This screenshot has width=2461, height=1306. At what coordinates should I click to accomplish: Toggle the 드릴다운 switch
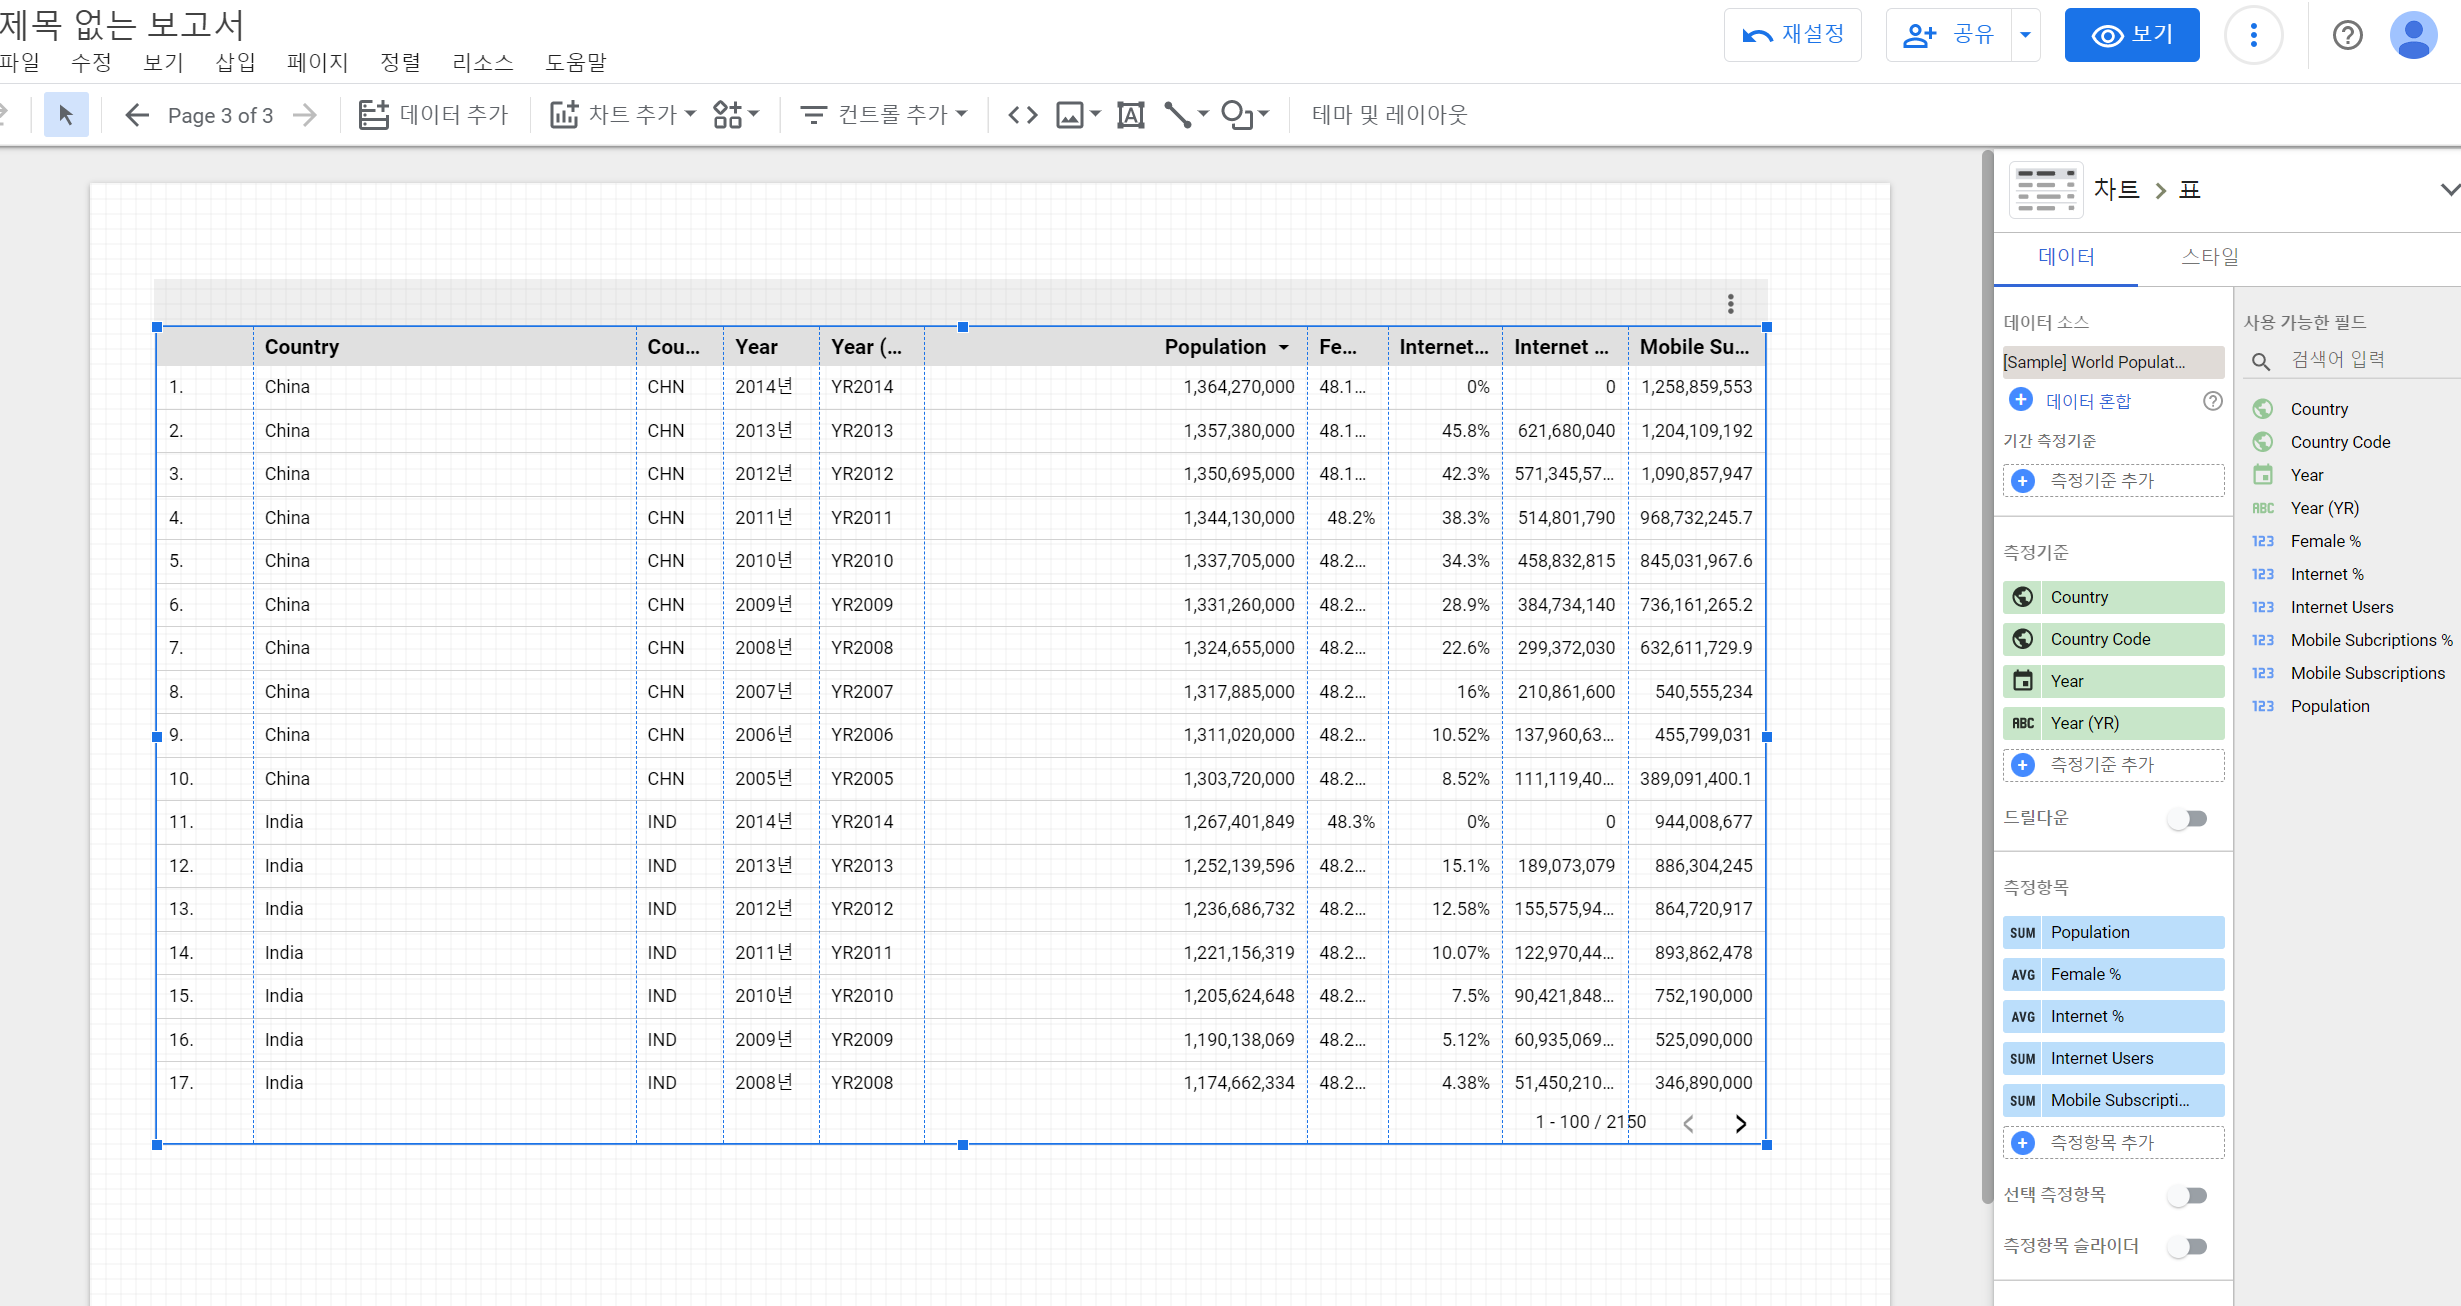[x=2187, y=819]
